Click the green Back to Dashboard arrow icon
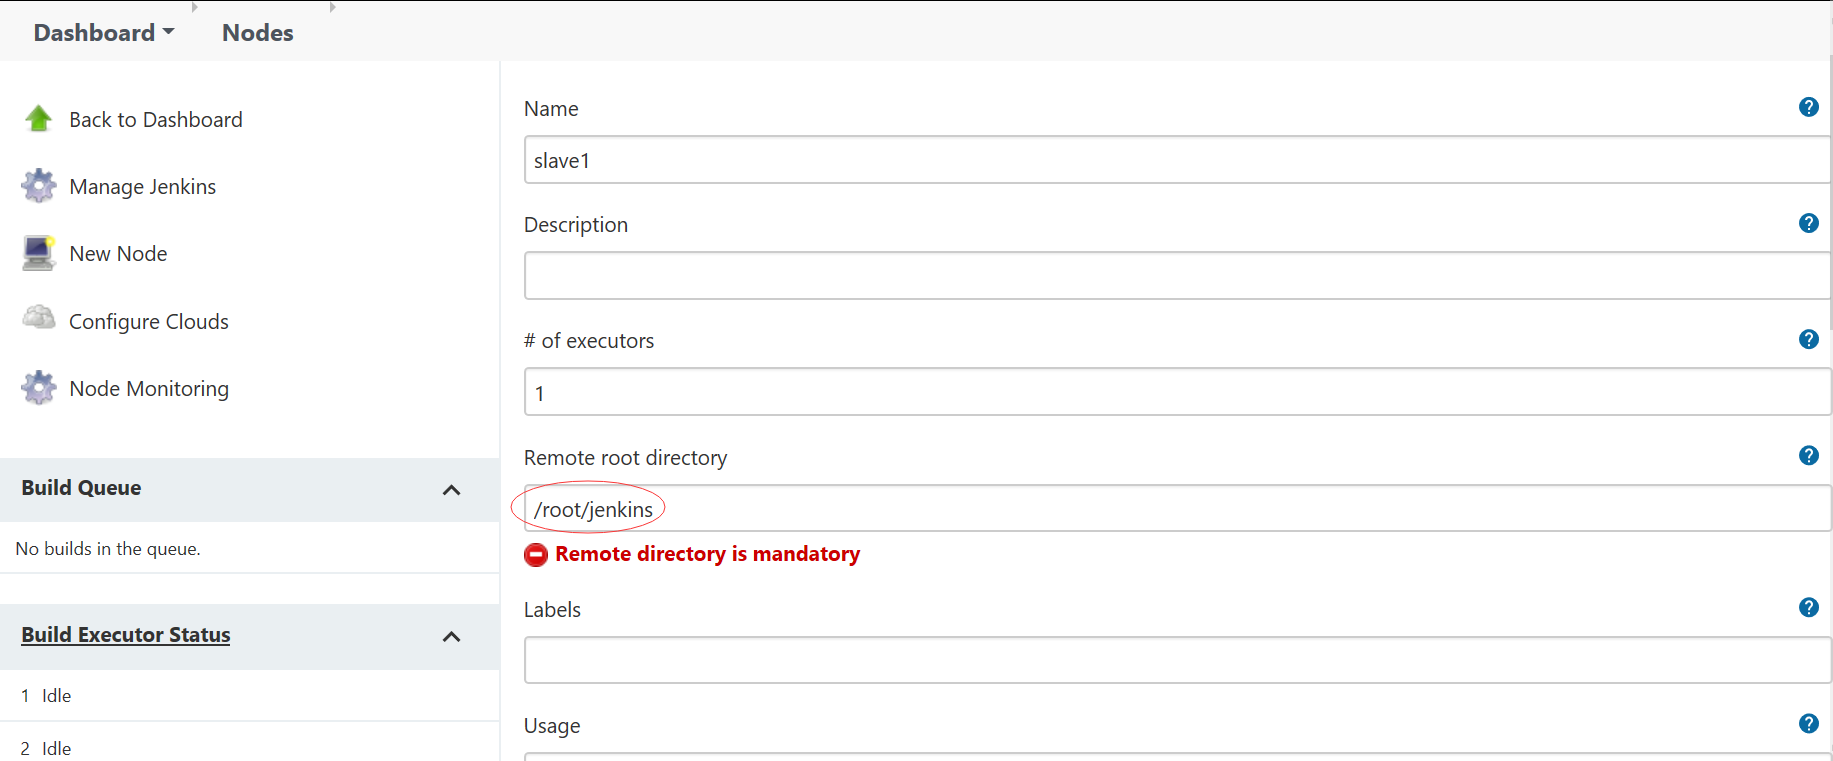The height and width of the screenshot is (761, 1833). pos(39,119)
